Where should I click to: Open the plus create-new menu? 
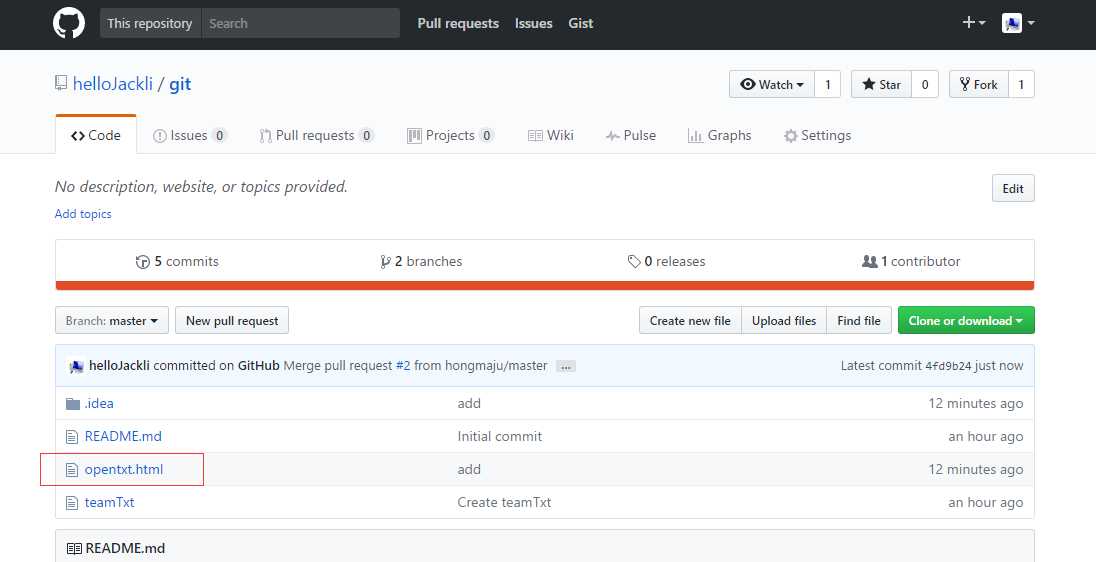(973, 23)
